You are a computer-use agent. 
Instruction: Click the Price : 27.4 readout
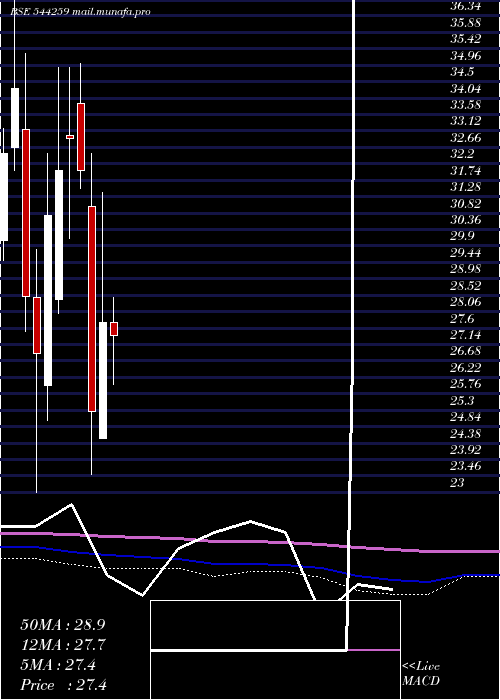pos(63,685)
